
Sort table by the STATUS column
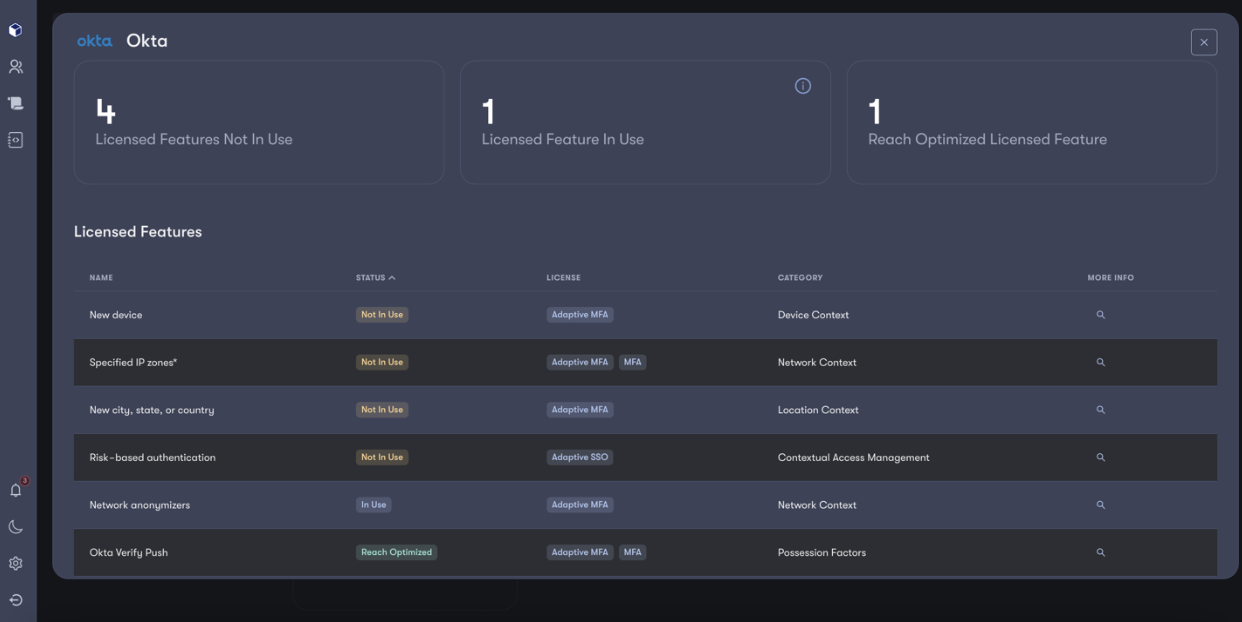(375, 278)
